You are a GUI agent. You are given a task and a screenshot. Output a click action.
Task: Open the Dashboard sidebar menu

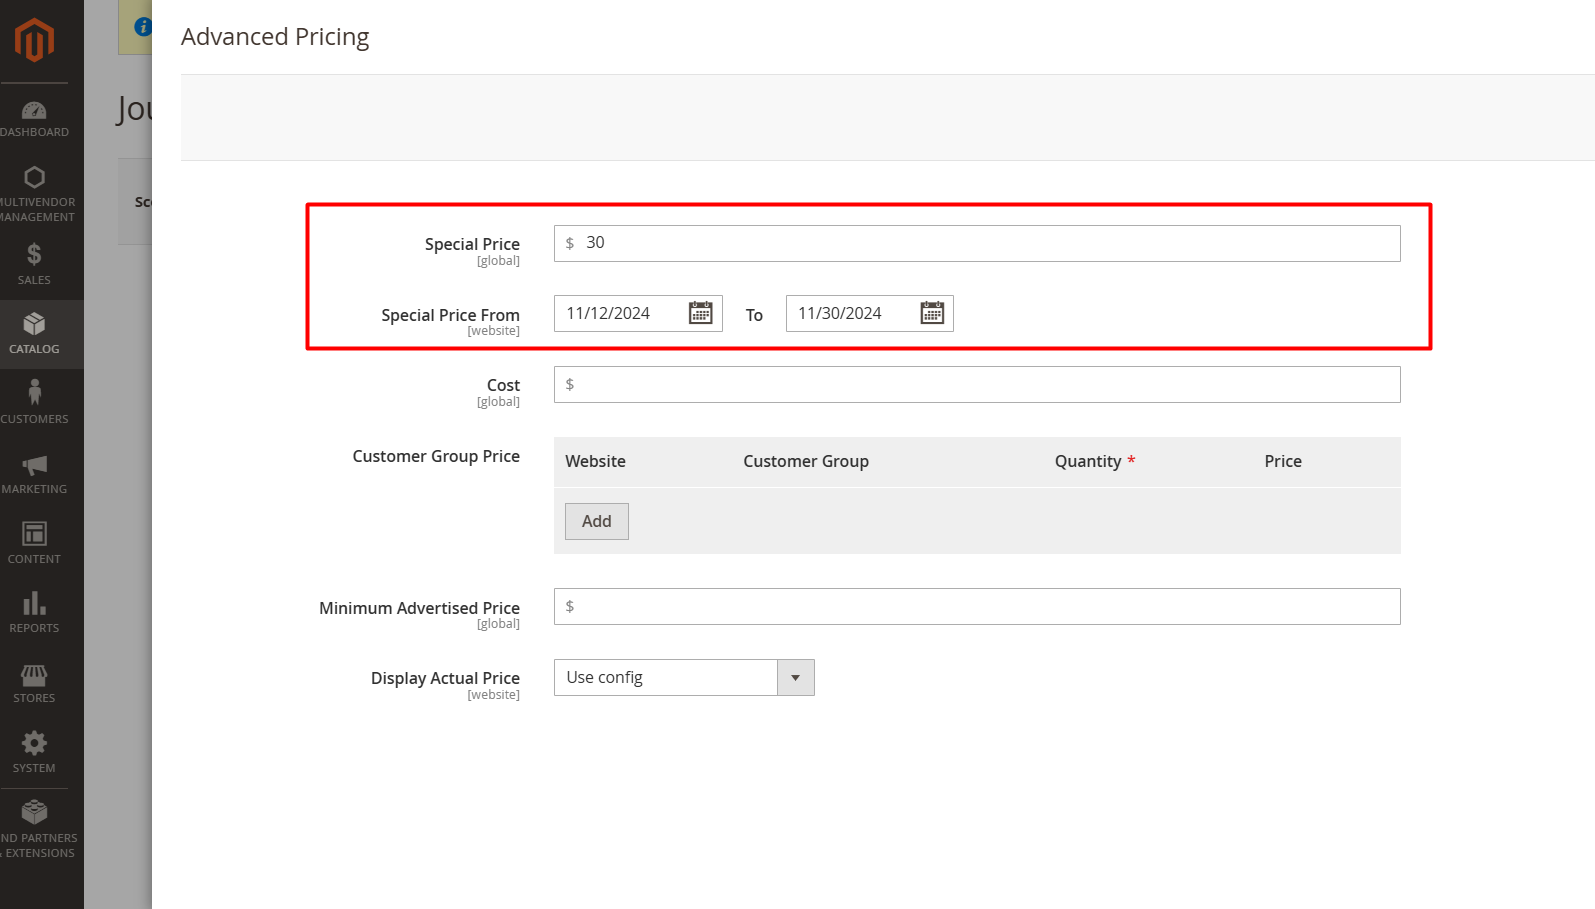click(x=34, y=119)
